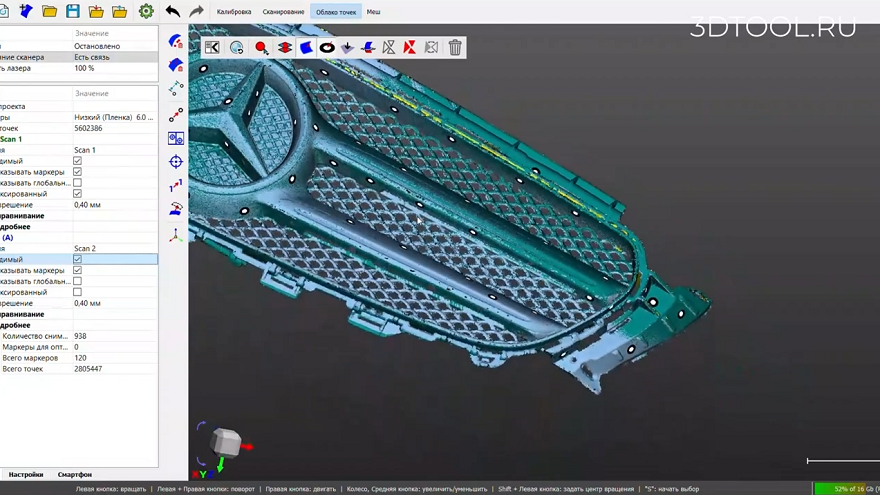The image size is (880, 495).
Task: Import data via folder with red down arrow
Action: coord(97,11)
